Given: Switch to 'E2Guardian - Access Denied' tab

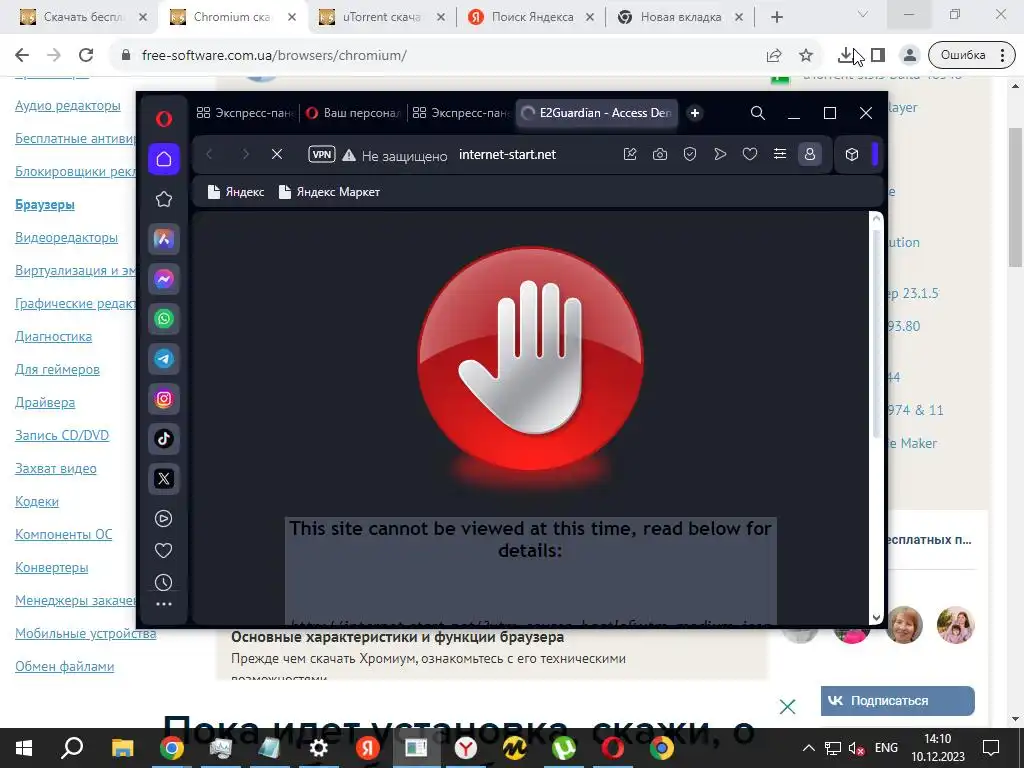Looking at the screenshot, I should tap(598, 113).
